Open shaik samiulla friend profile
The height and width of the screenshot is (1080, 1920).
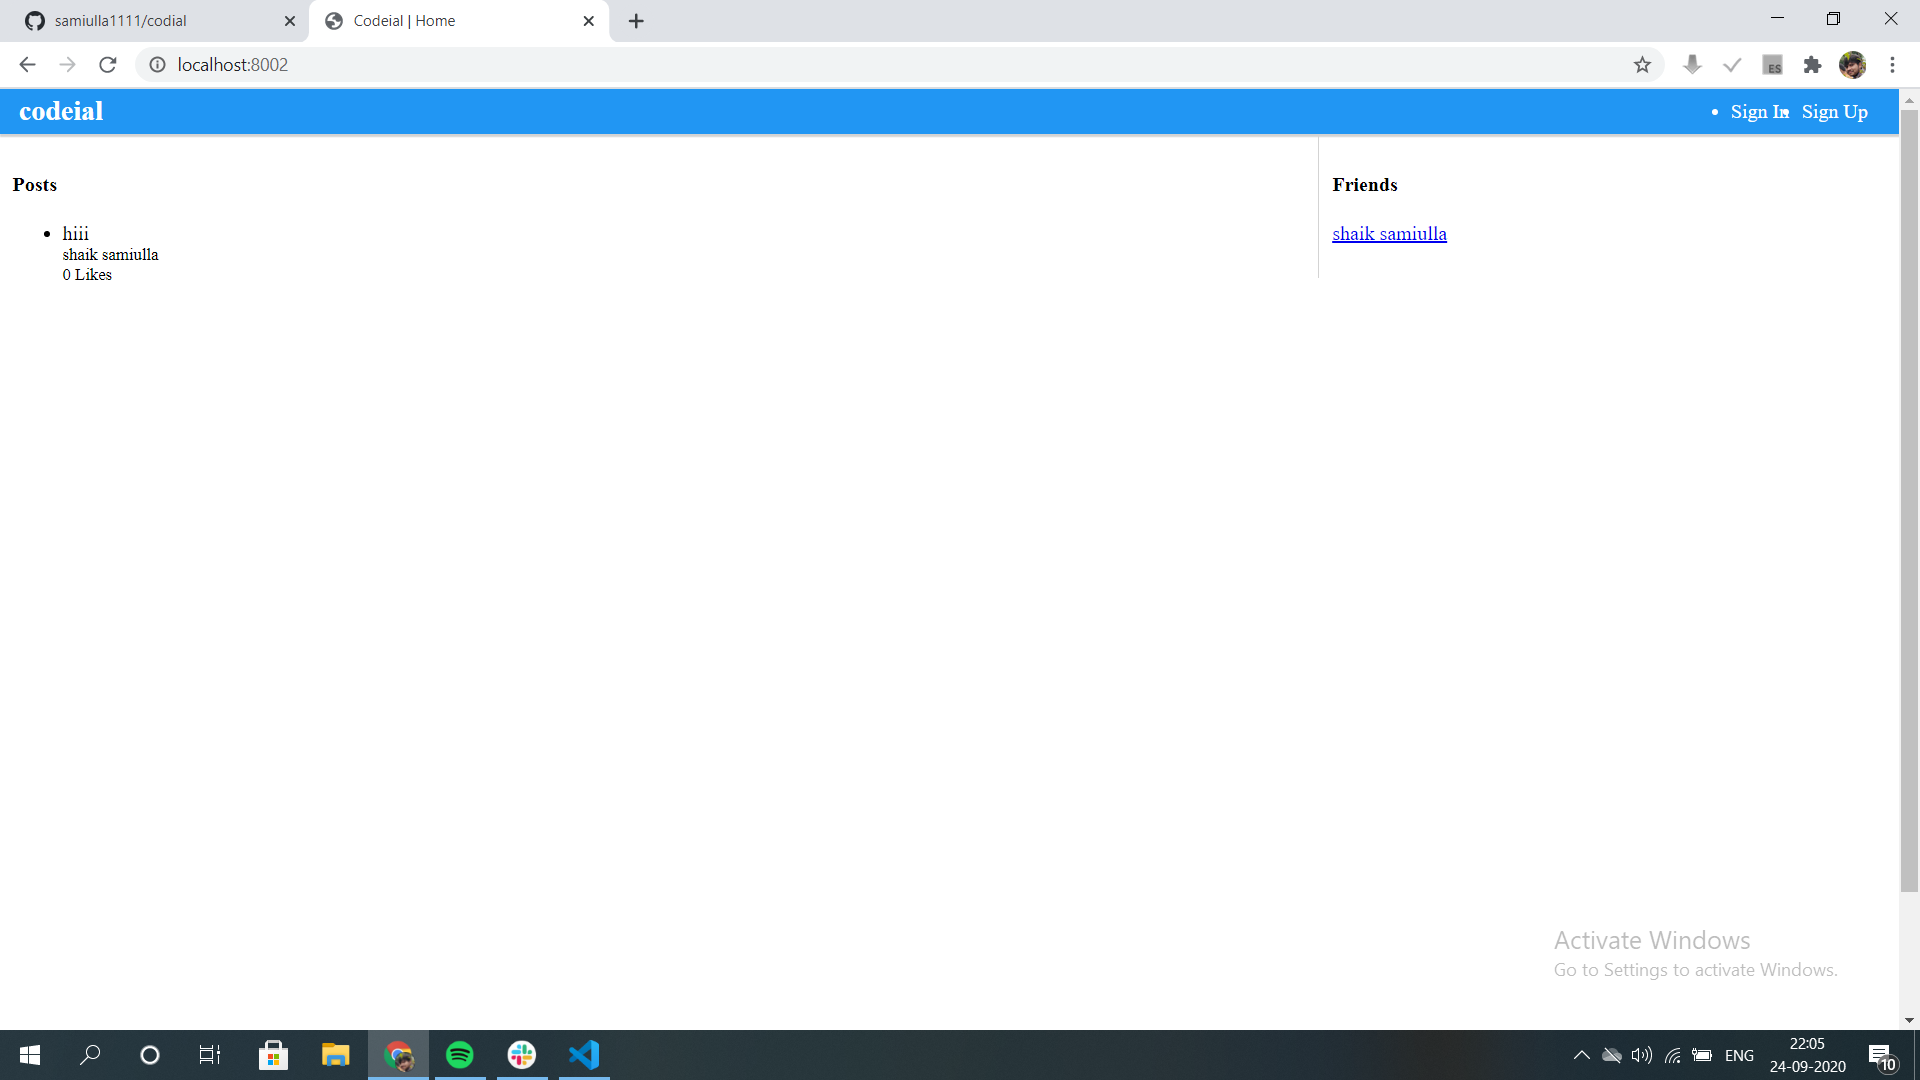(1389, 234)
